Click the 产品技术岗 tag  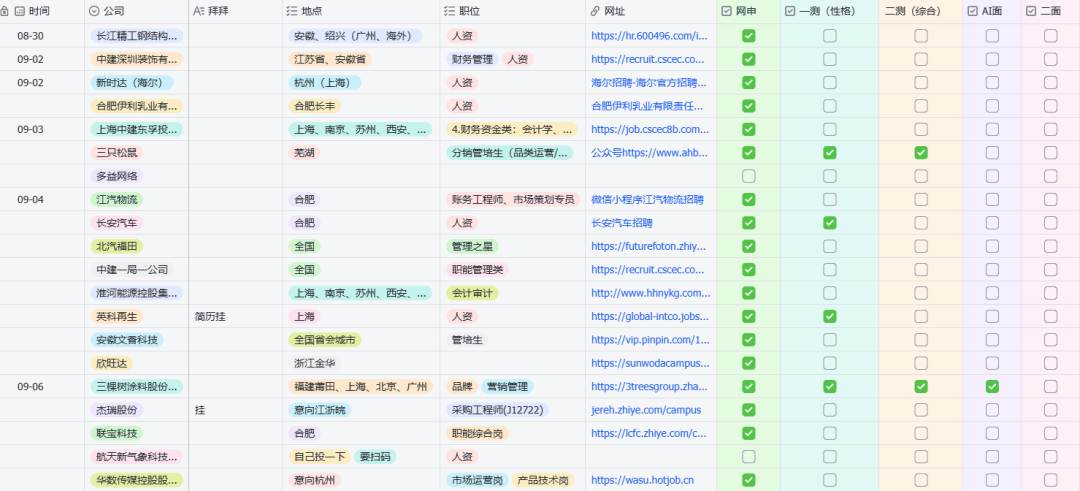tap(543, 481)
